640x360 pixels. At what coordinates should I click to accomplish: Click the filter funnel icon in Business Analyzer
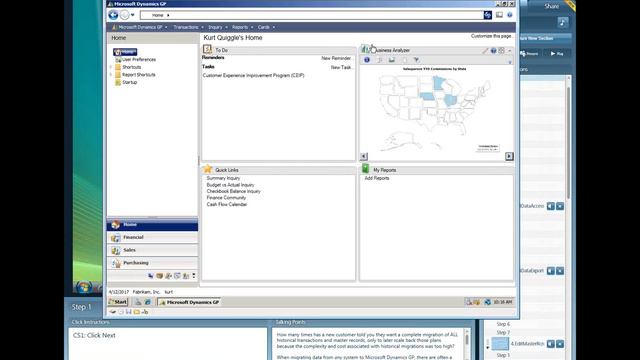click(x=416, y=60)
